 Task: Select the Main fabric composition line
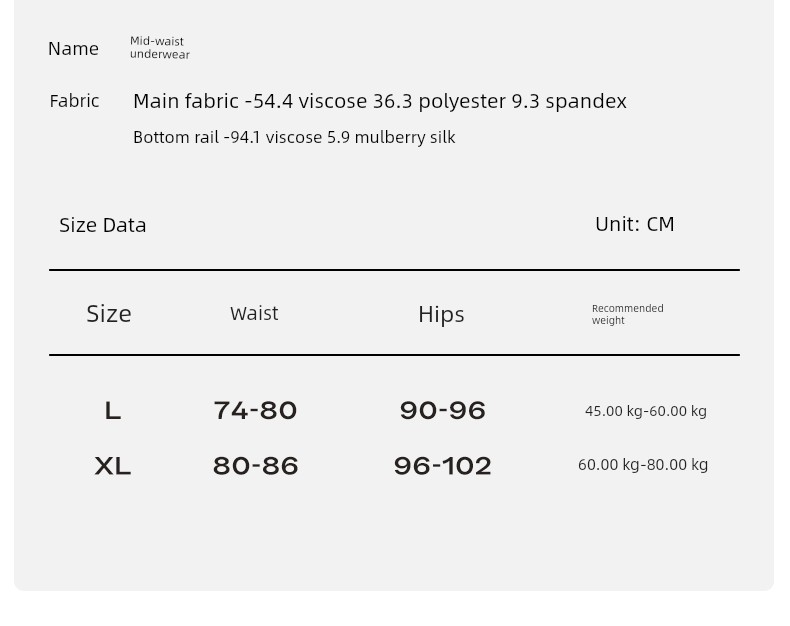[x=380, y=101]
